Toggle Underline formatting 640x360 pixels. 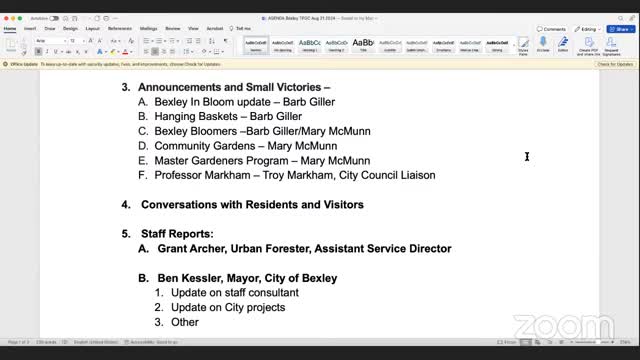click(x=56, y=52)
